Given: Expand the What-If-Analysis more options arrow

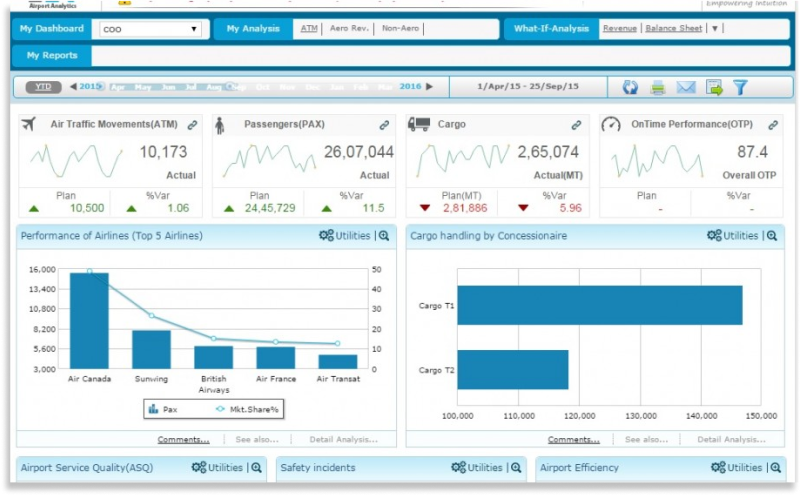Looking at the screenshot, I should 714,29.
